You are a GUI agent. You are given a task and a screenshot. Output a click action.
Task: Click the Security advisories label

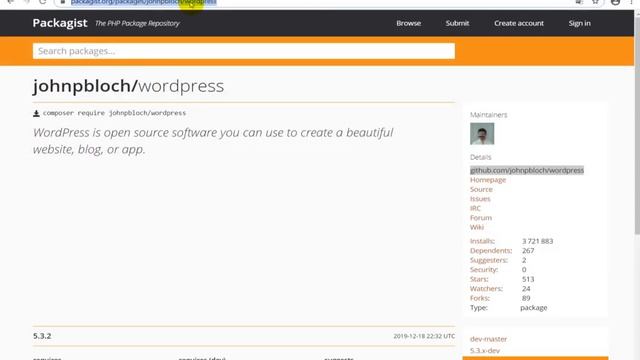point(484,269)
